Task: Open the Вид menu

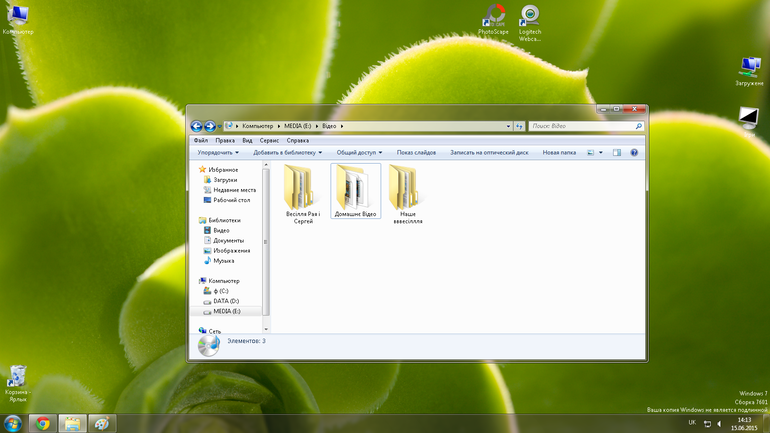Action: click(x=248, y=140)
